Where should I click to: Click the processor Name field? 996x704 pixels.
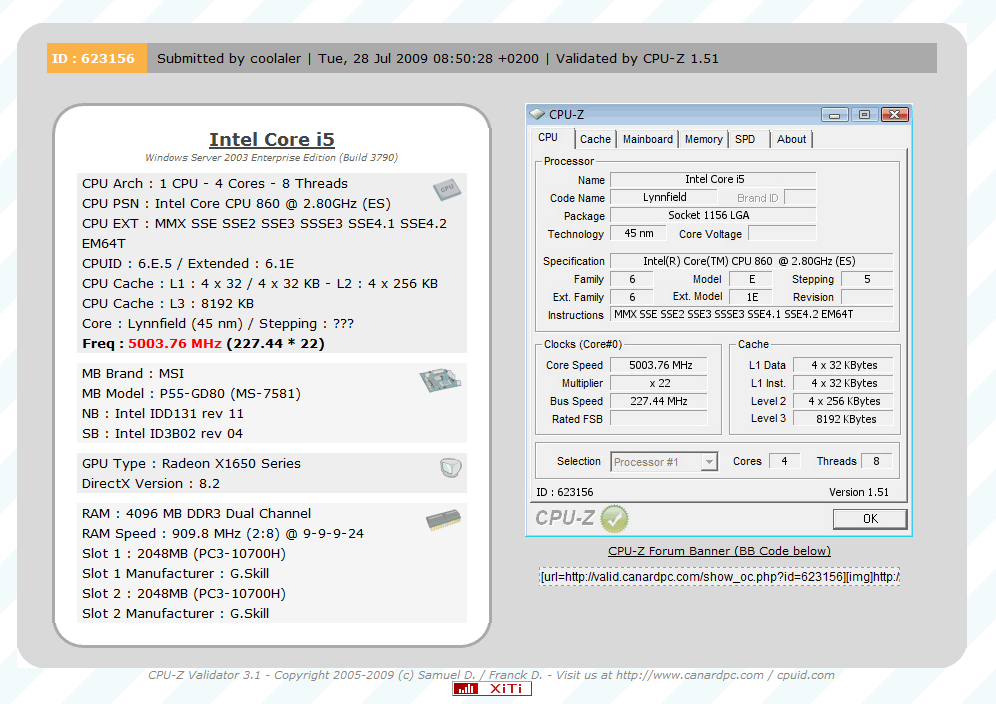pyautogui.click(x=713, y=180)
